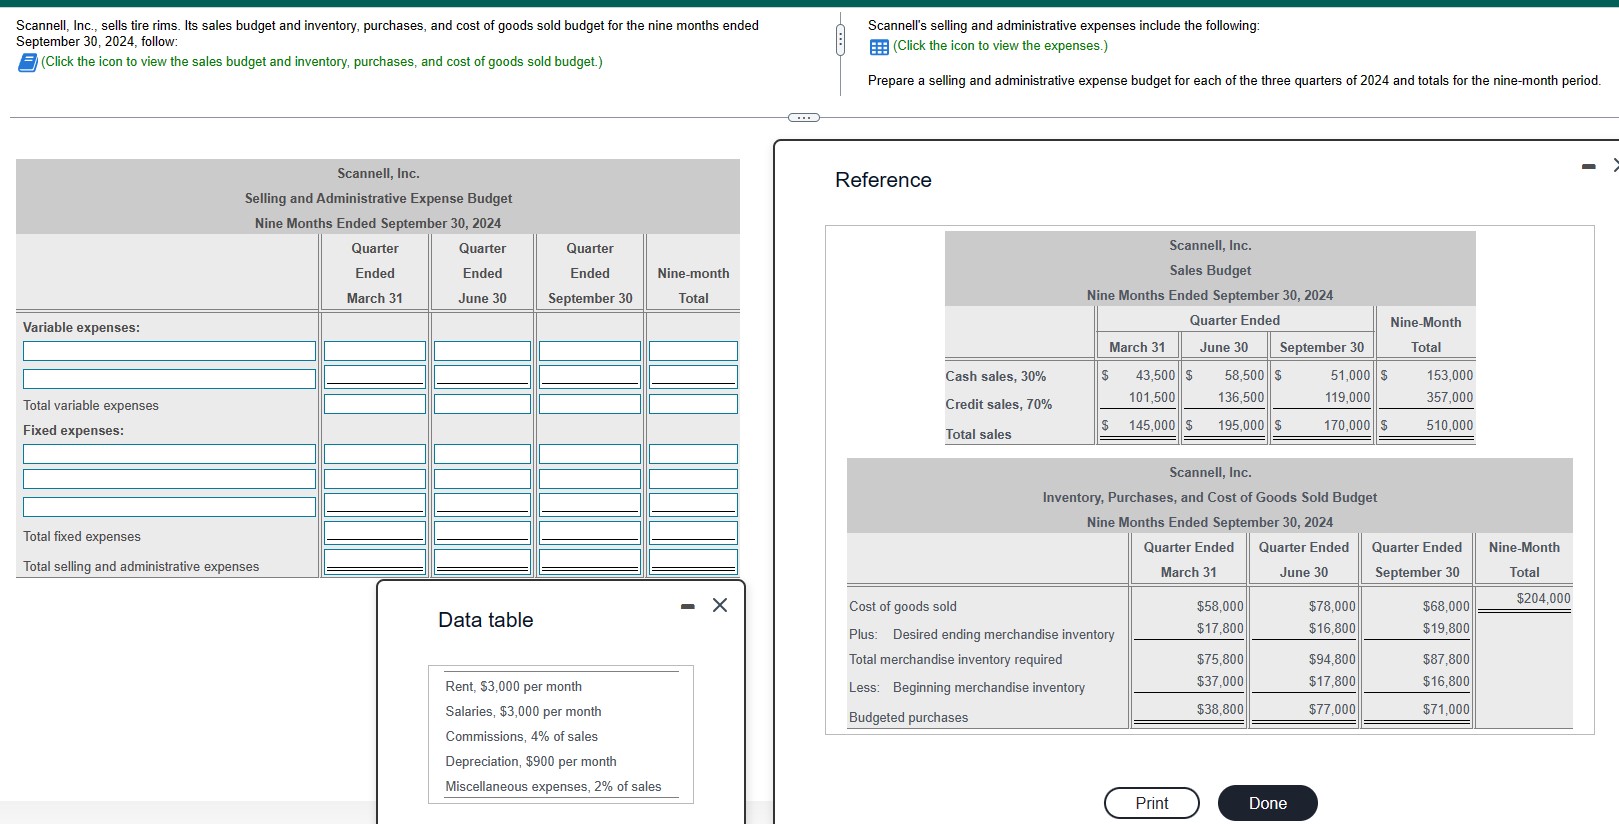This screenshot has height=824, width=1619.
Task: Click 'Depreciation, $900 per month' text
Action: click(531, 762)
